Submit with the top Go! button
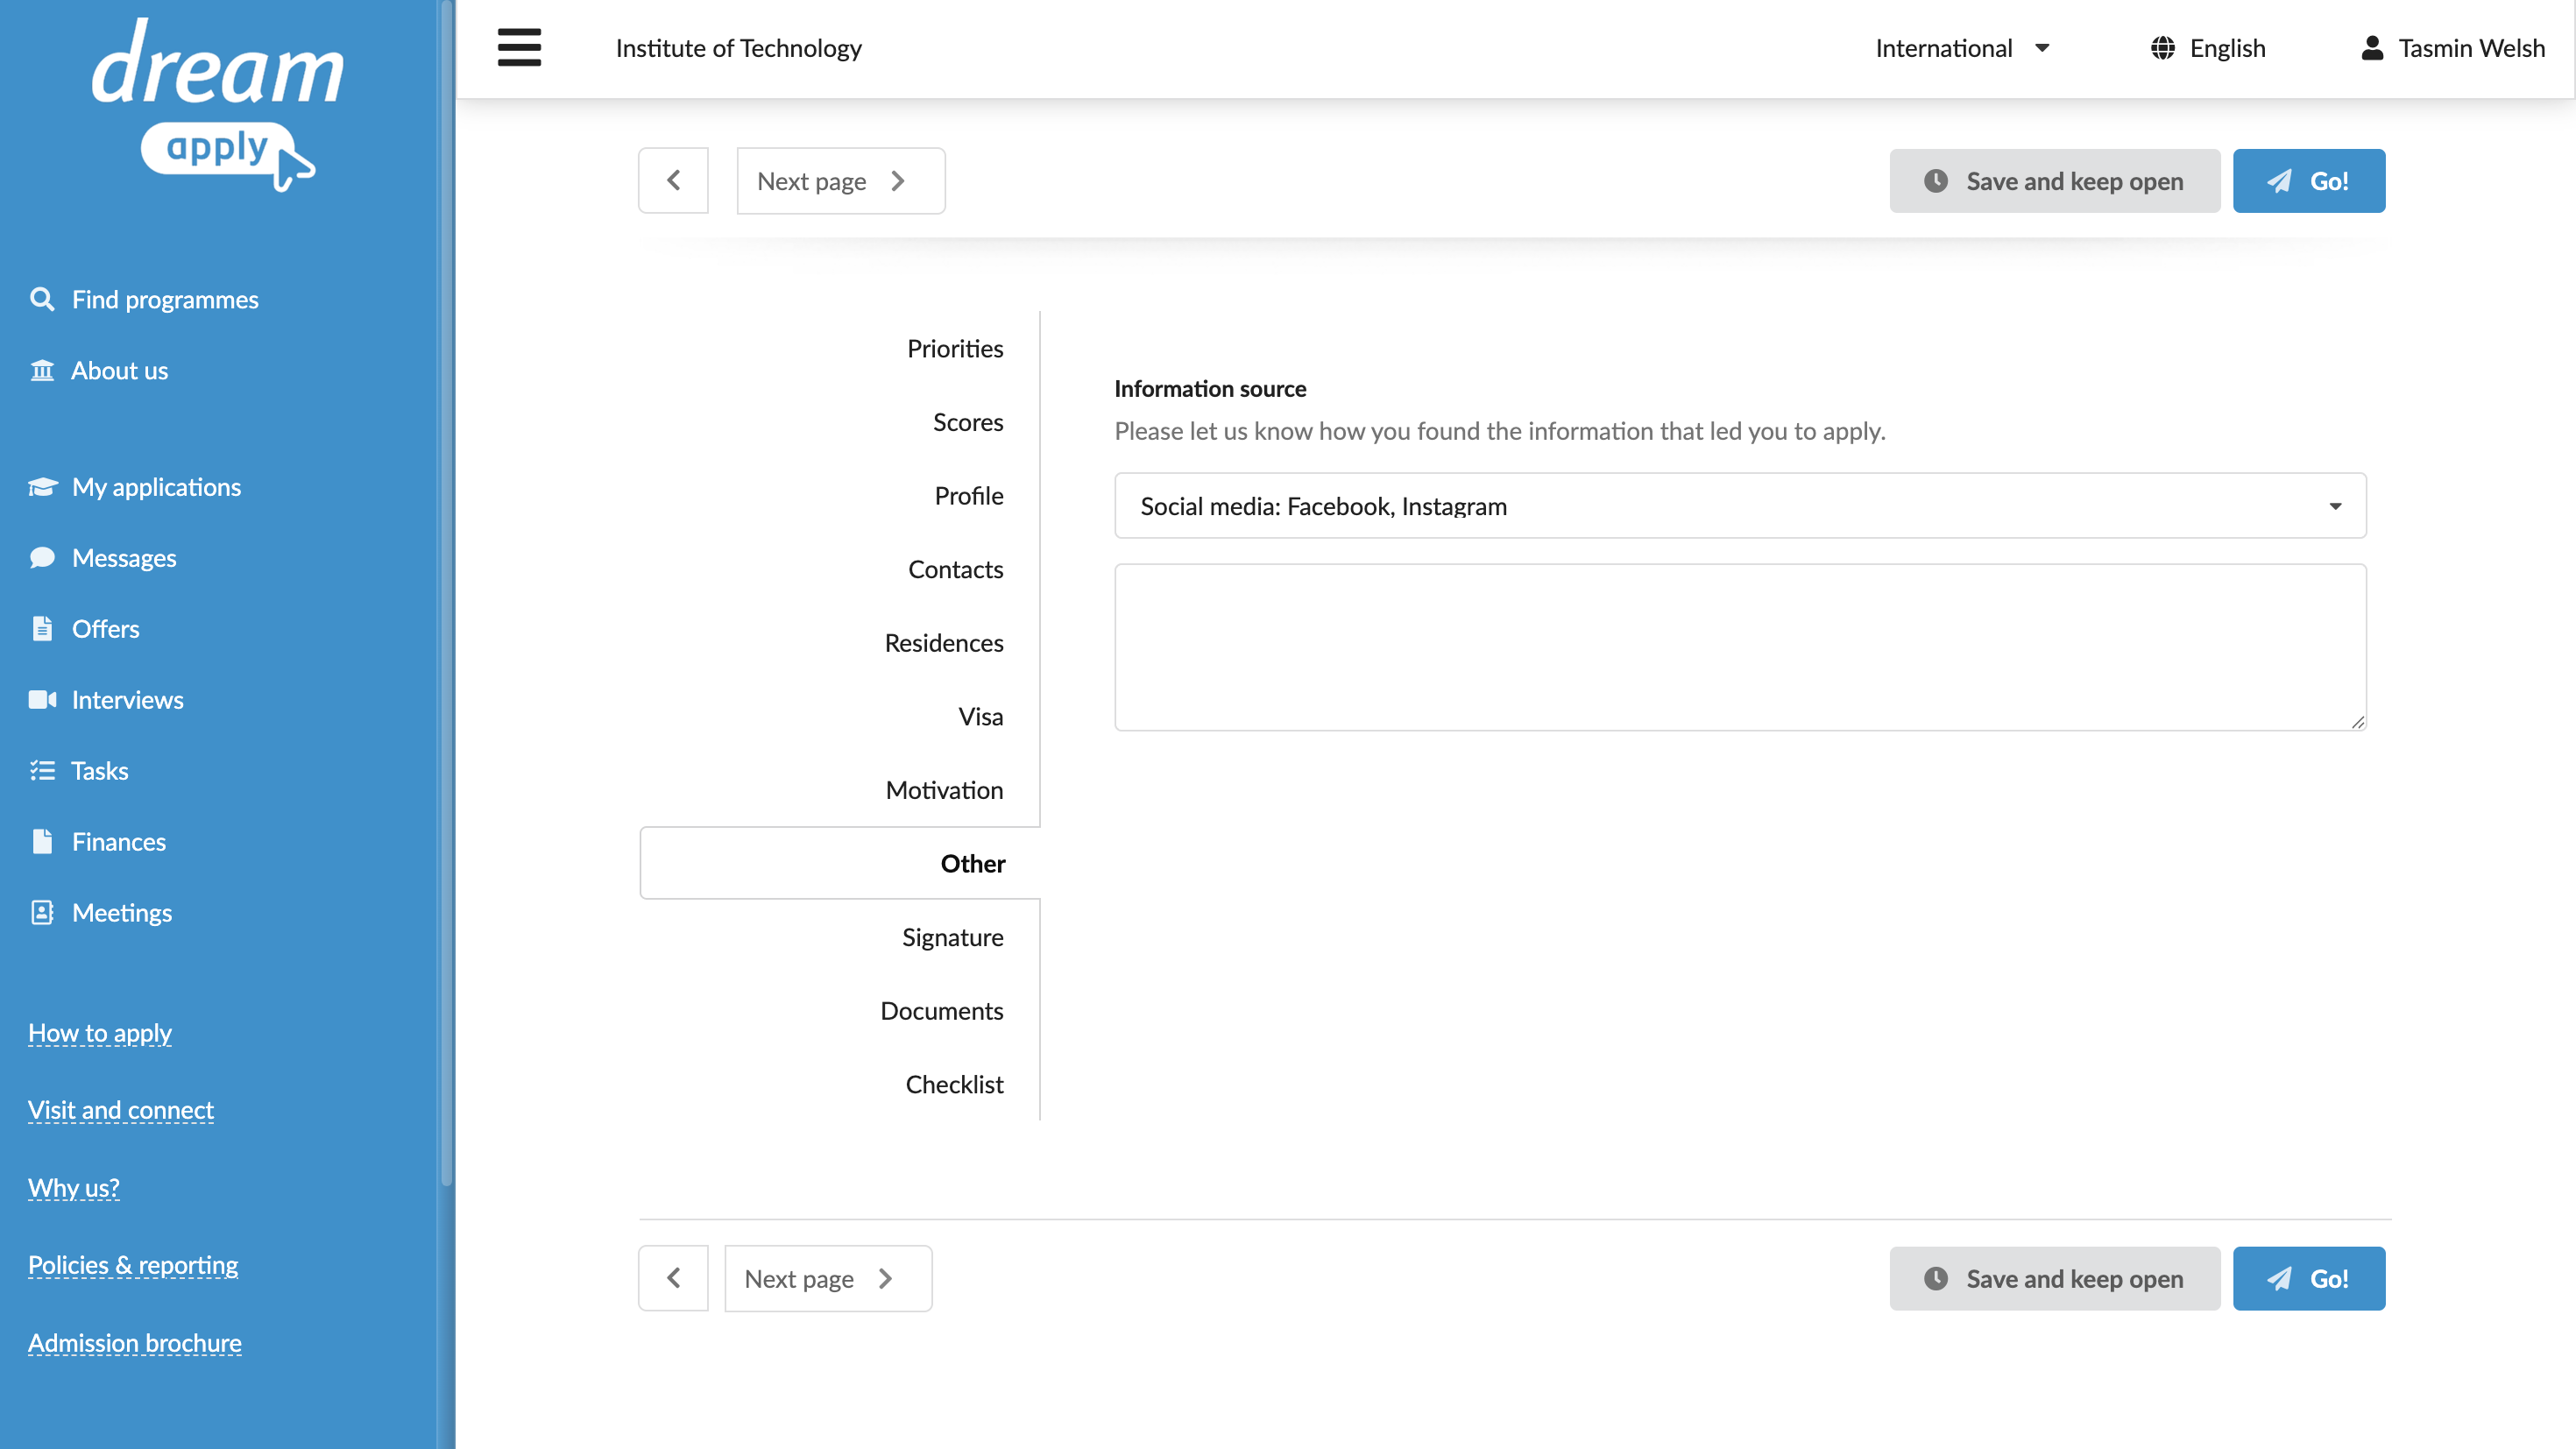The image size is (2576, 1449). point(2309,181)
